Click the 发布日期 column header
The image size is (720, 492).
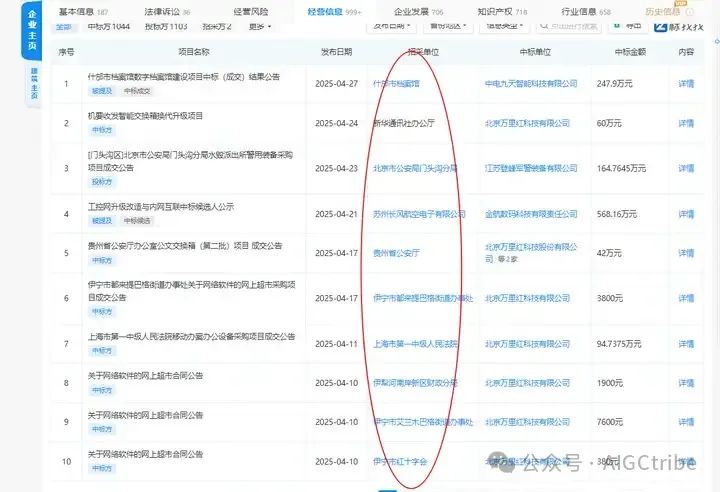[336, 52]
